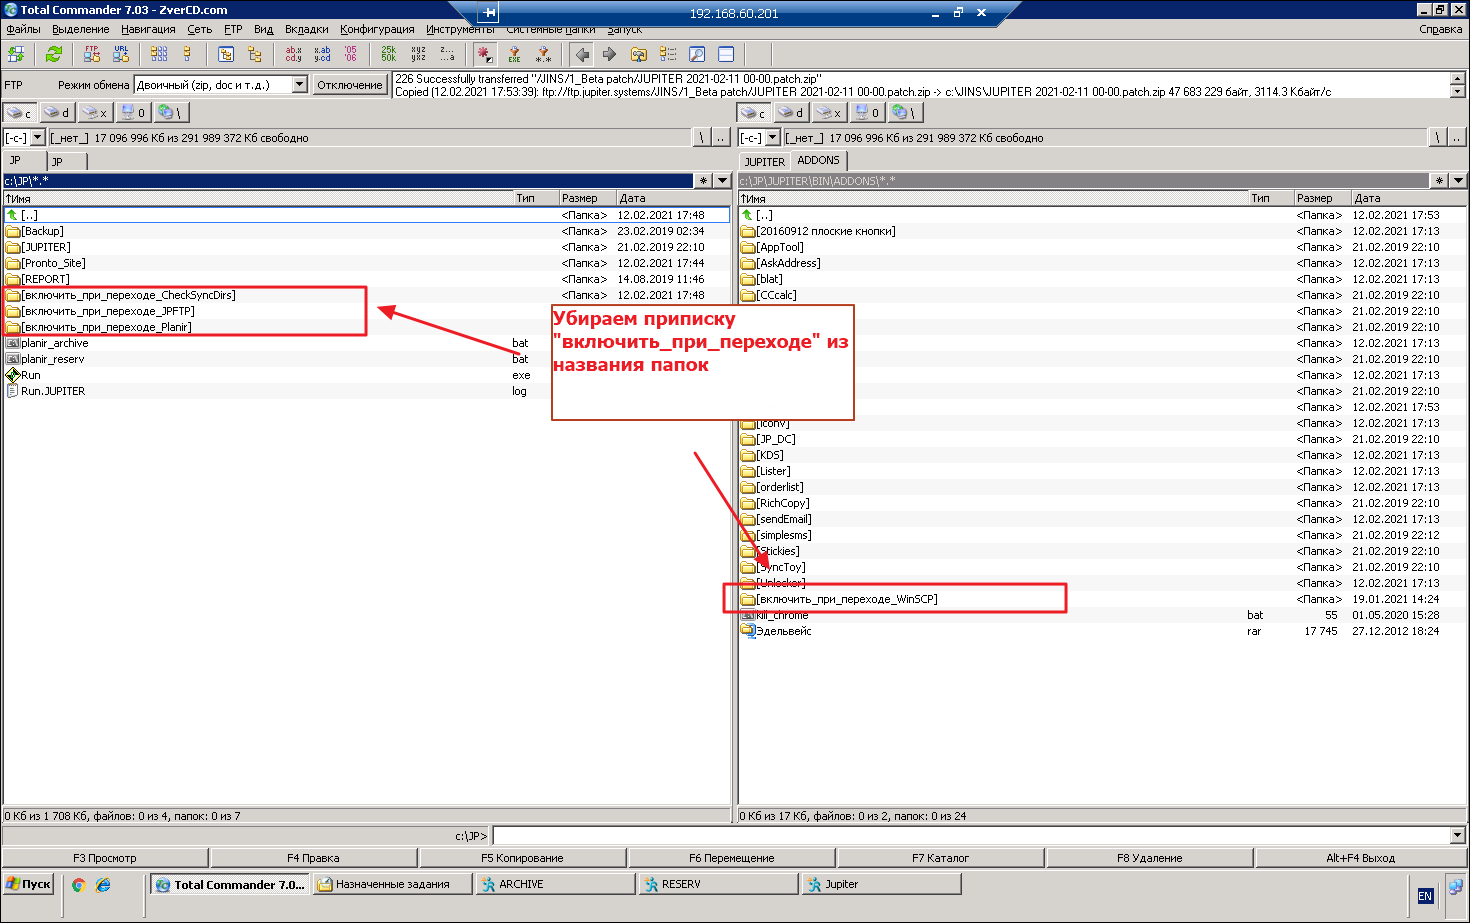Click the x.ab y.cd rename icon
The width and height of the screenshot is (1470, 923).
click(322, 54)
